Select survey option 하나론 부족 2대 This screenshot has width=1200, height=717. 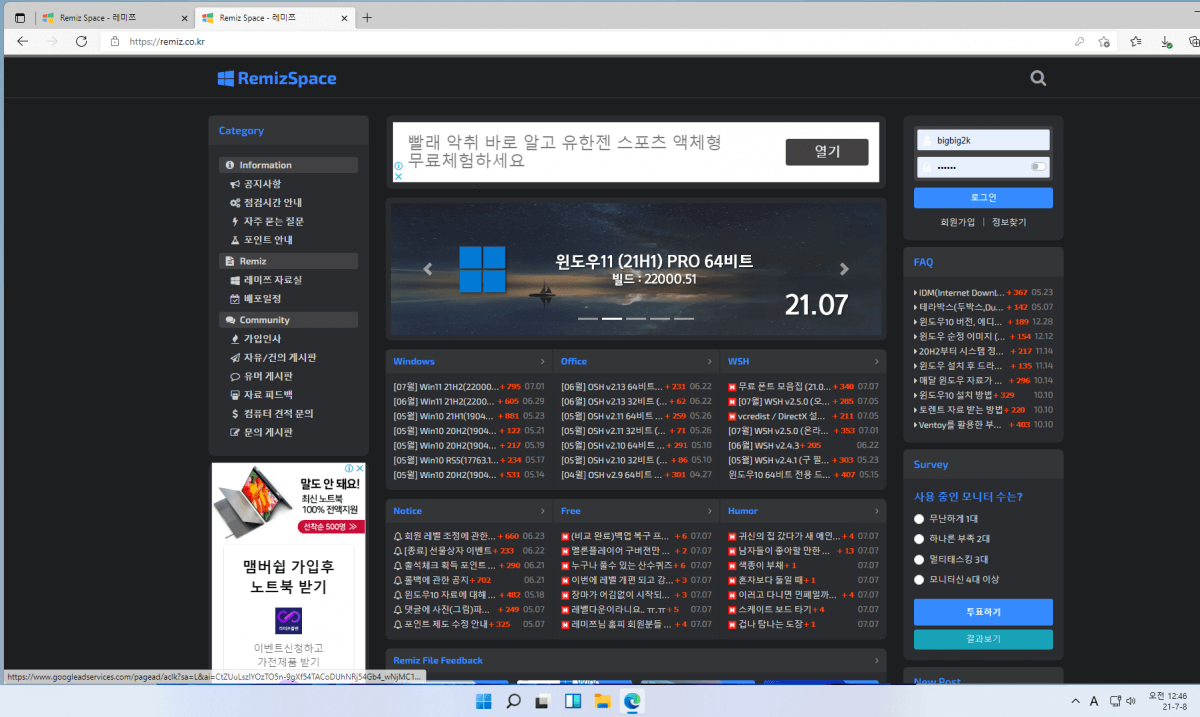pos(919,539)
